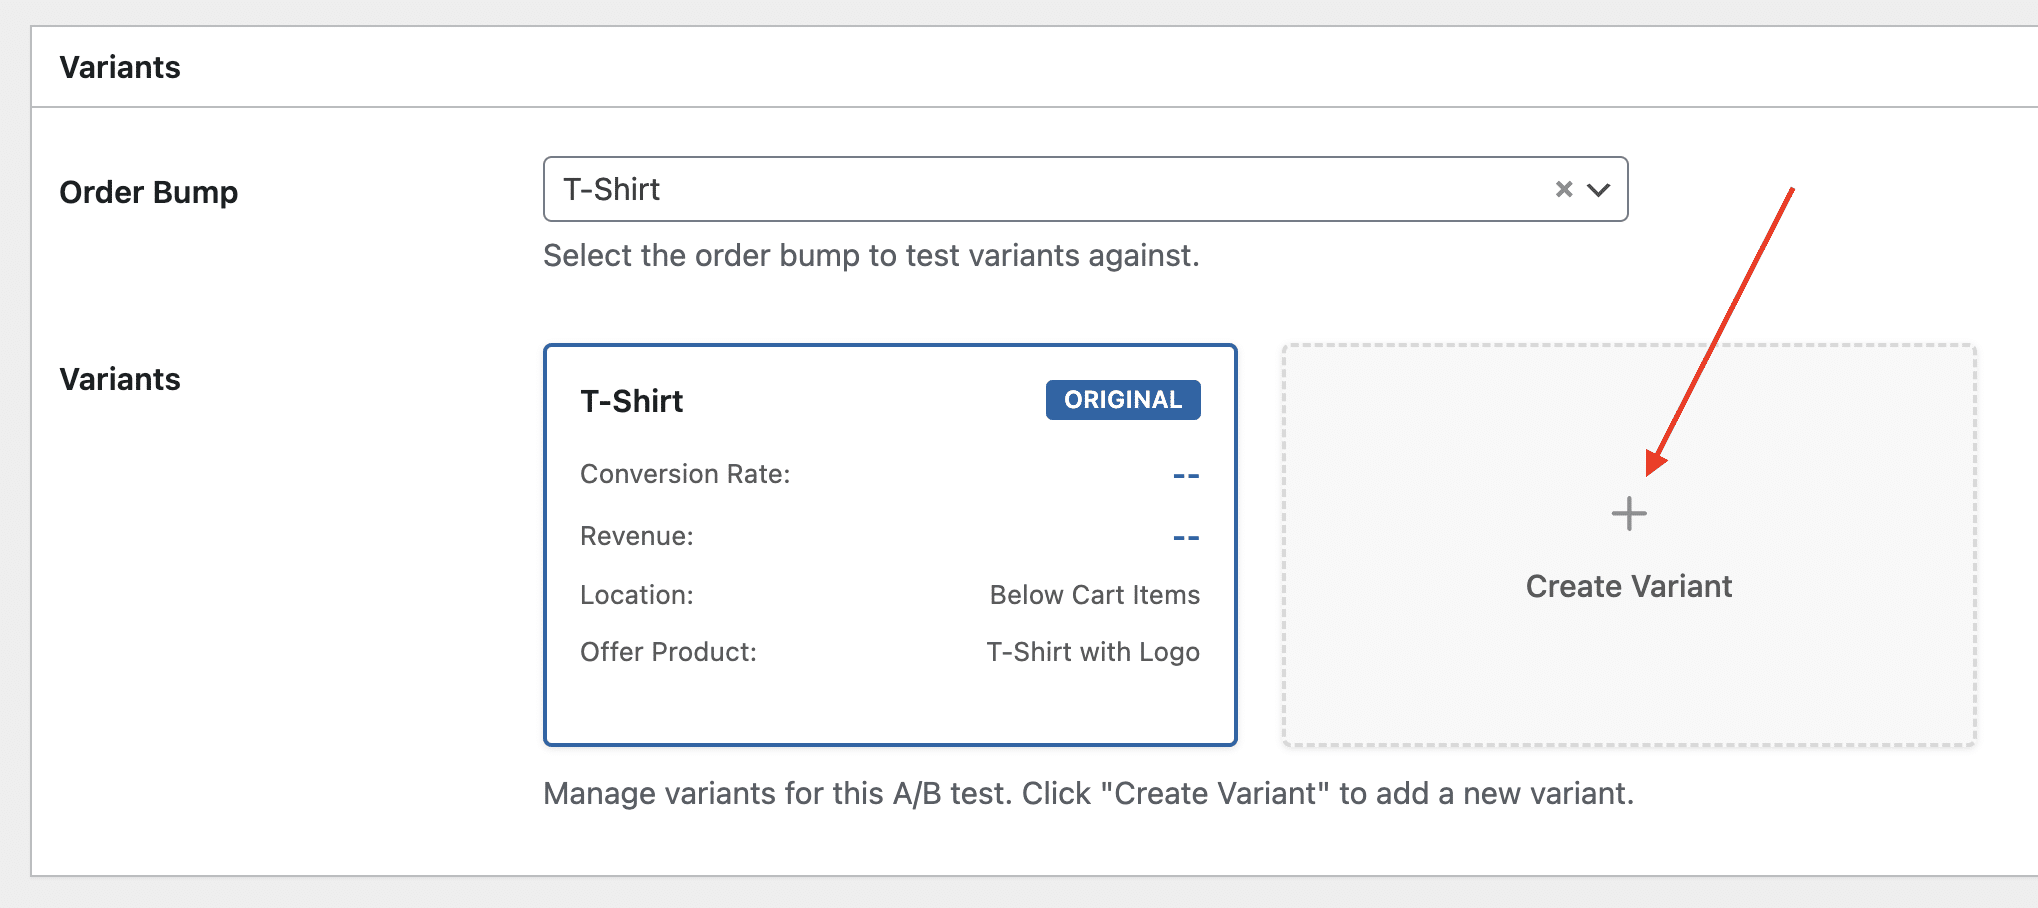
Task: Click the Revenue placeholder dashes
Action: tap(1186, 536)
